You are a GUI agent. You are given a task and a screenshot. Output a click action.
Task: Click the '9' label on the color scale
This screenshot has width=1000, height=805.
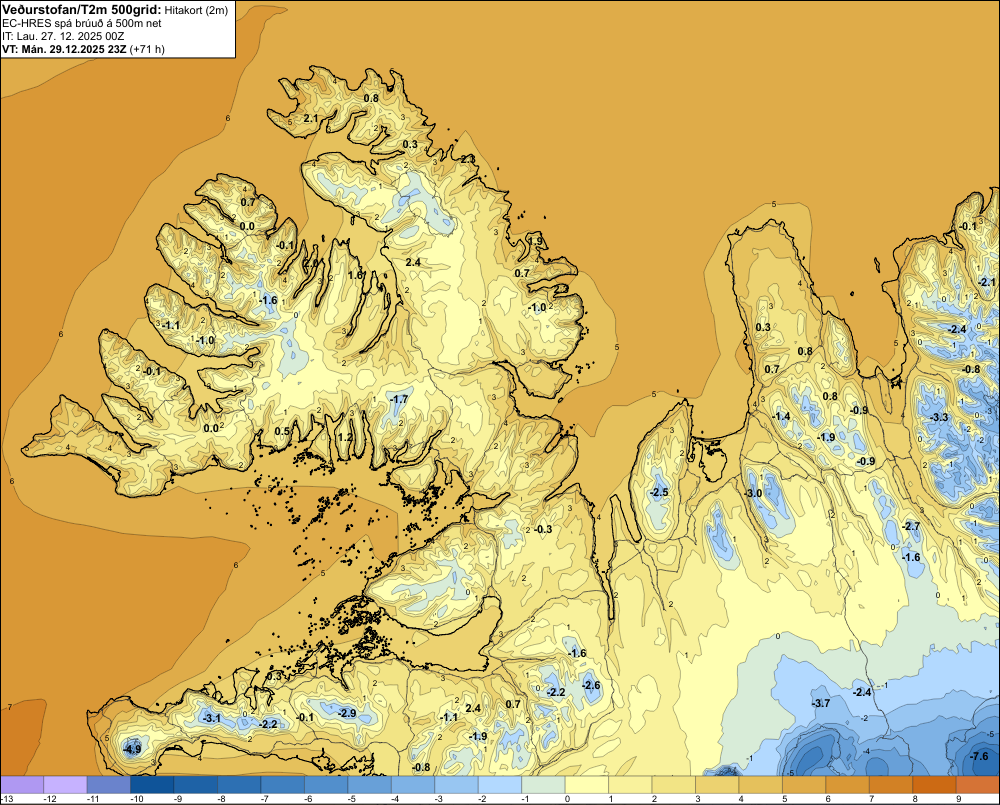pyautogui.click(x=958, y=799)
